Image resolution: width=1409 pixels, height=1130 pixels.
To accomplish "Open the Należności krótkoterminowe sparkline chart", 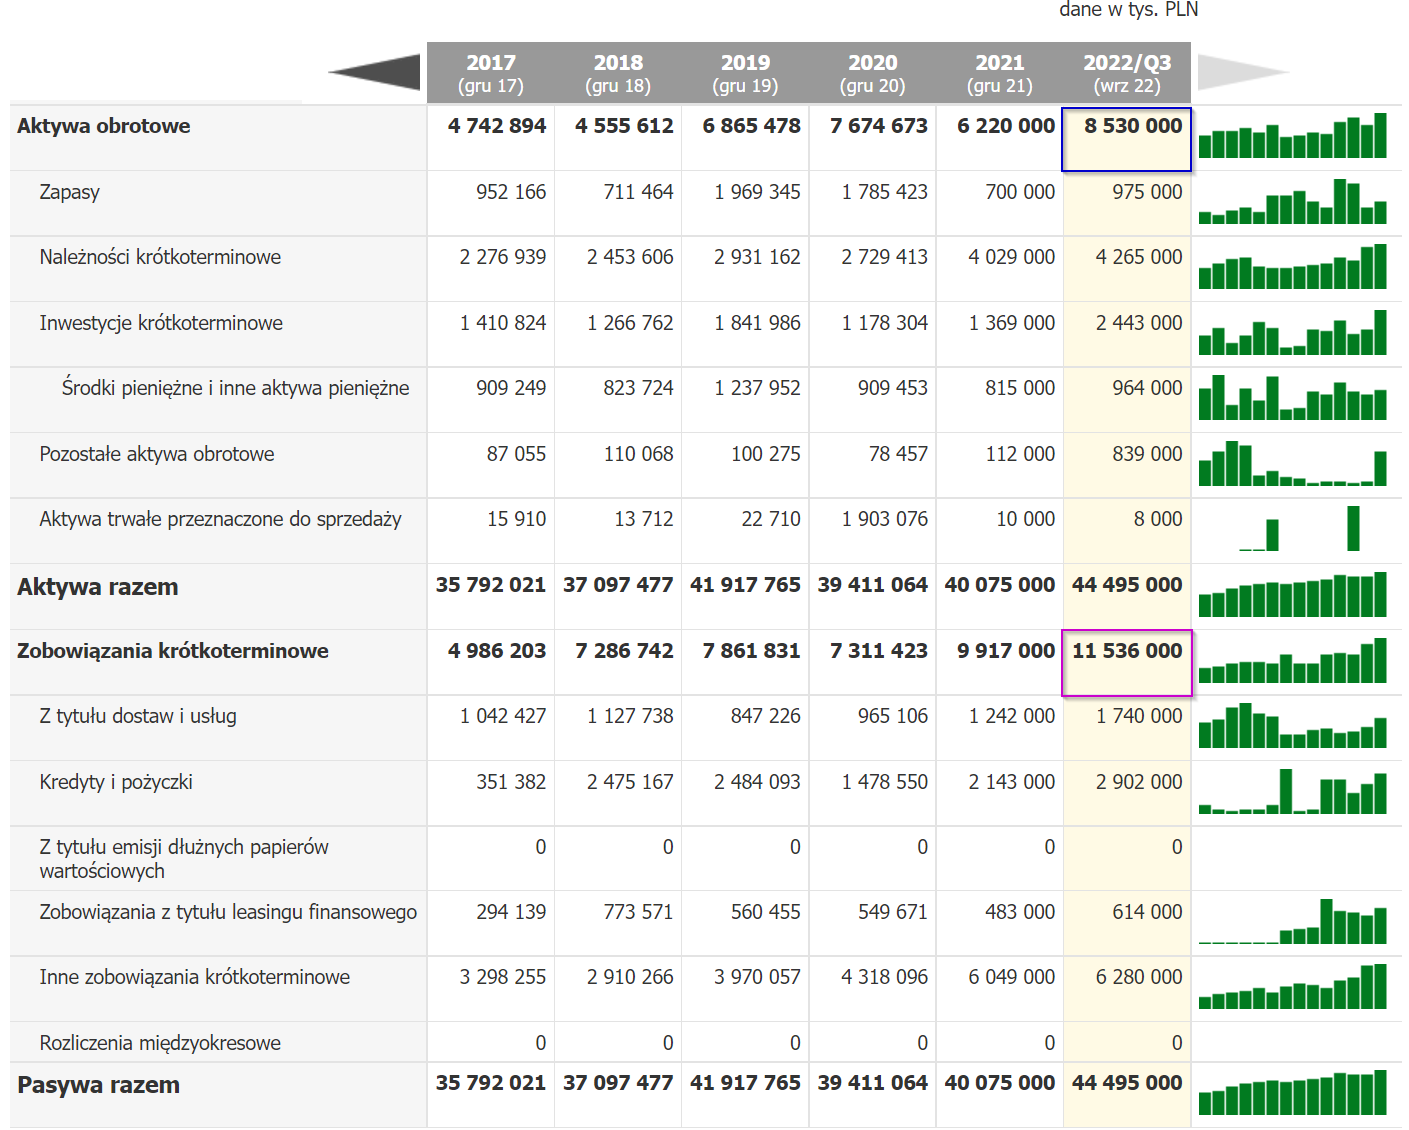I will point(1293,266).
